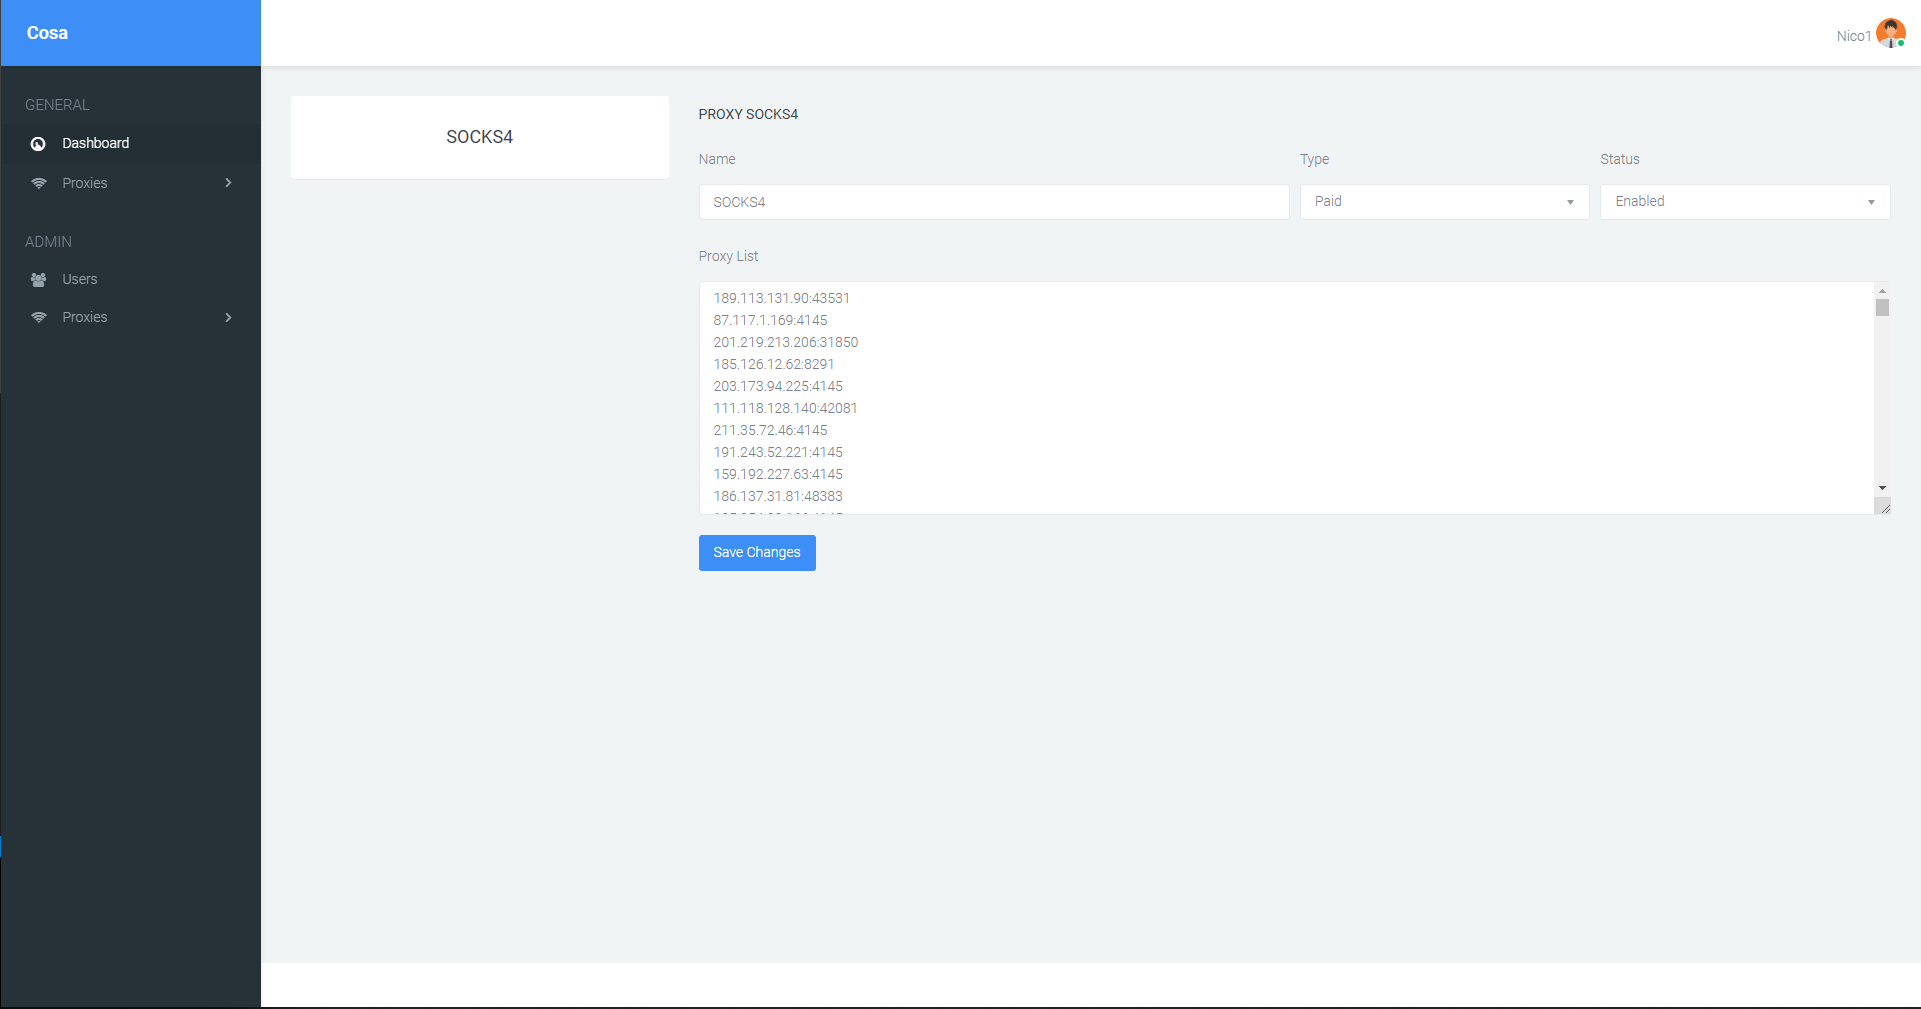Open Proxies in the Admin section

pos(130,317)
